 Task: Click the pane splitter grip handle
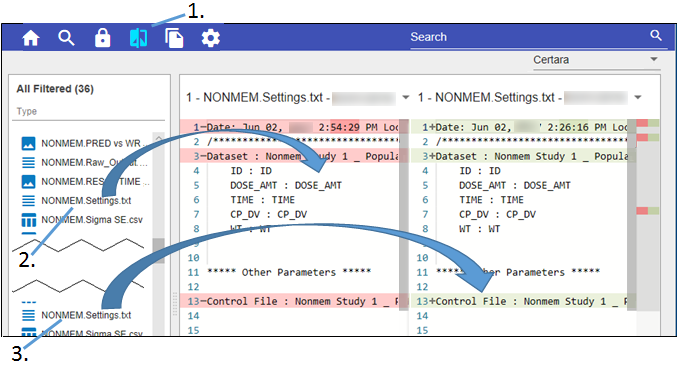(175, 304)
